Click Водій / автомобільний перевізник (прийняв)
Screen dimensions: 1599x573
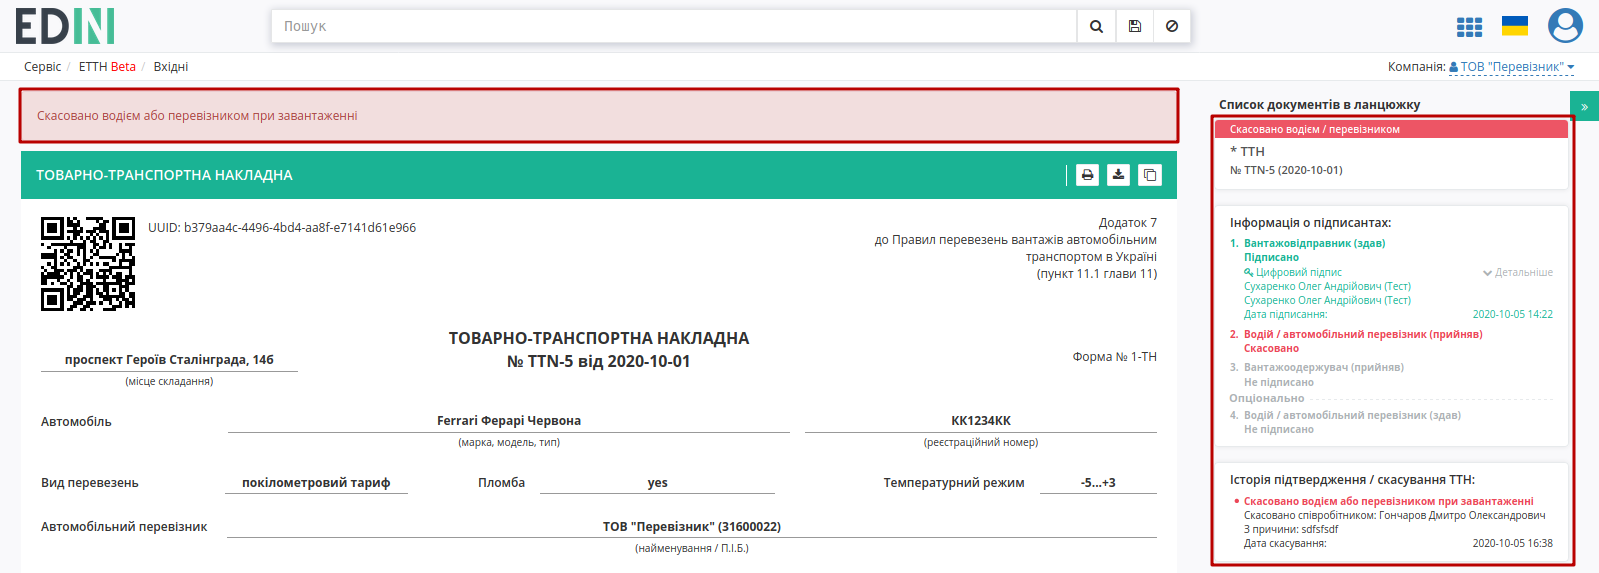(x=1363, y=334)
